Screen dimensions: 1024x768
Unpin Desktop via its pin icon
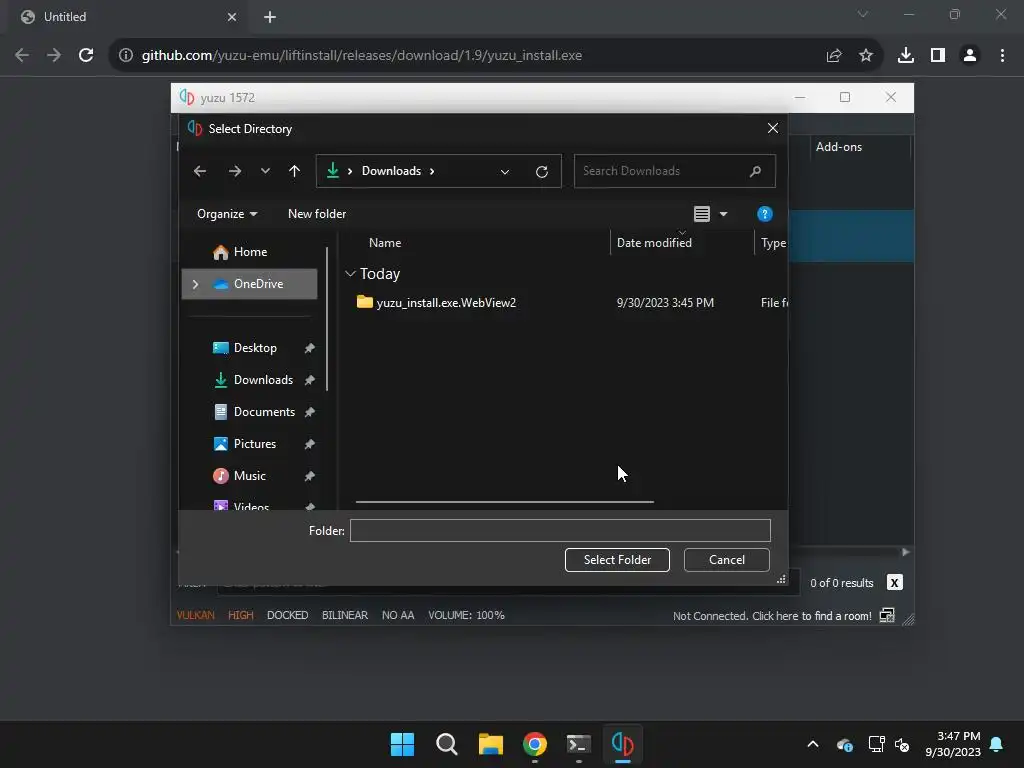(310, 348)
